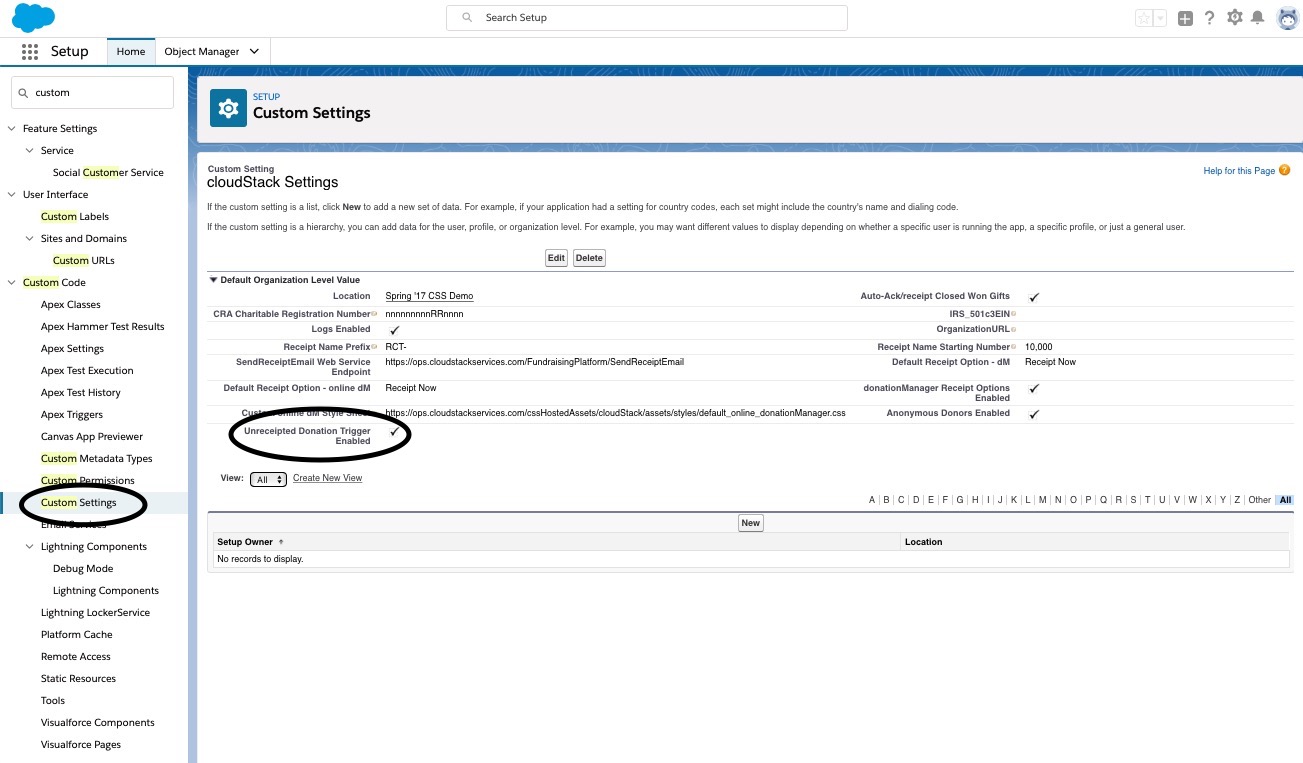Open the Object Manager tab dropdown chevron
This screenshot has width=1303, height=763.
click(x=254, y=51)
